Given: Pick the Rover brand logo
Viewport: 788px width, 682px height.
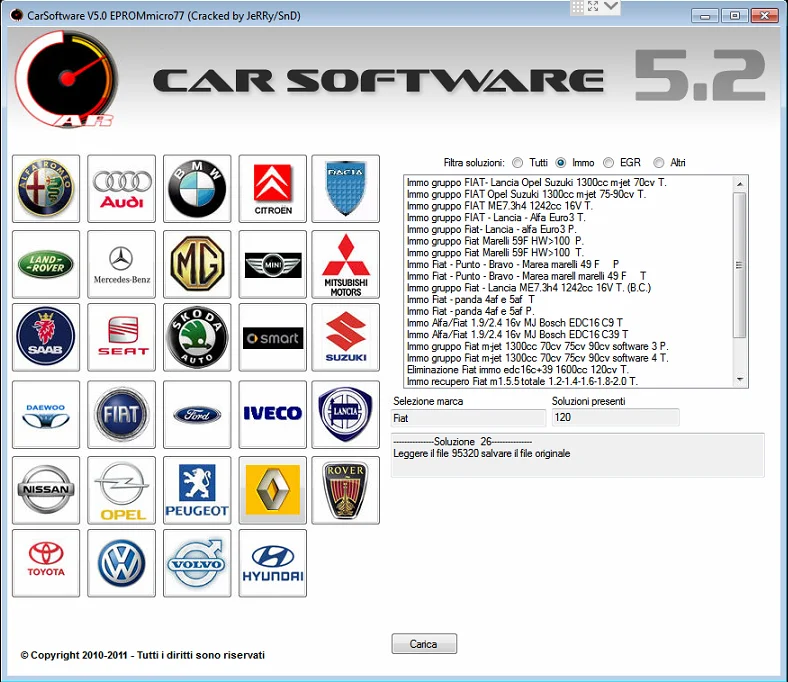Looking at the screenshot, I should pos(345,490).
